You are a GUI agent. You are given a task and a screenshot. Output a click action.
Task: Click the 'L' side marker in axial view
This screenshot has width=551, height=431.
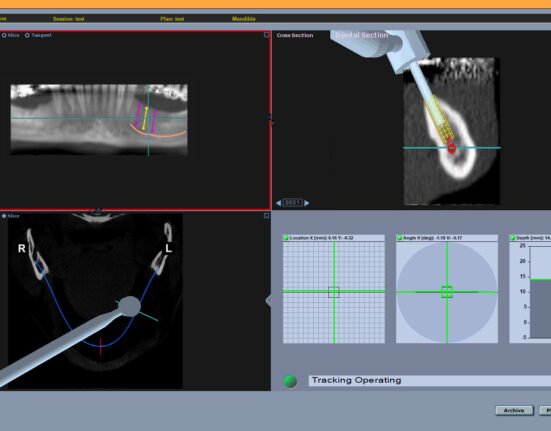click(x=168, y=248)
